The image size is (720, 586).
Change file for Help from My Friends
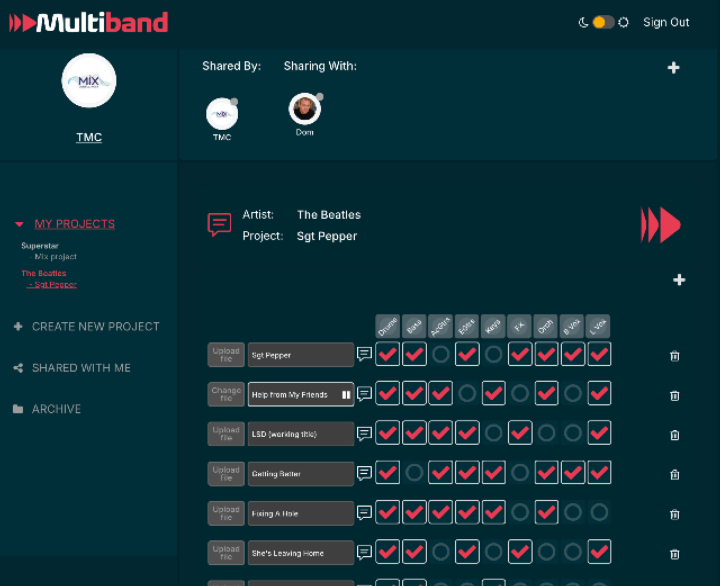226,394
